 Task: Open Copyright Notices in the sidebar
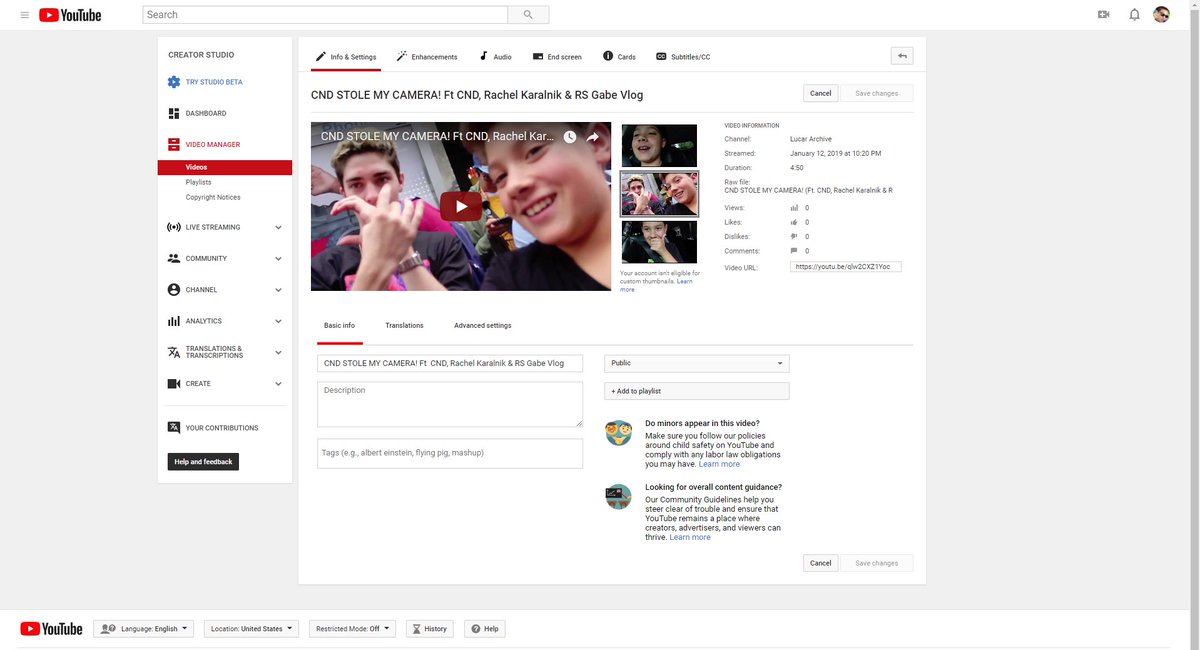point(213,197)
